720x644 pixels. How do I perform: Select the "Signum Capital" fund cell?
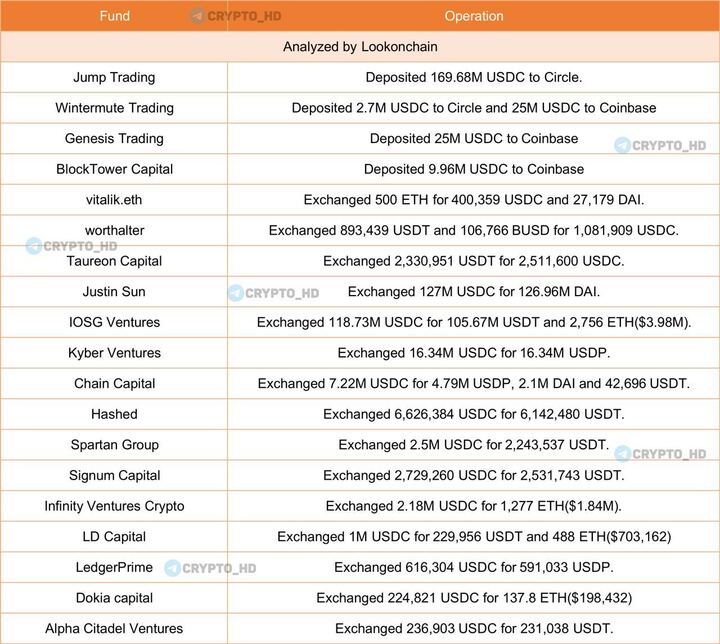click(114, 475)
